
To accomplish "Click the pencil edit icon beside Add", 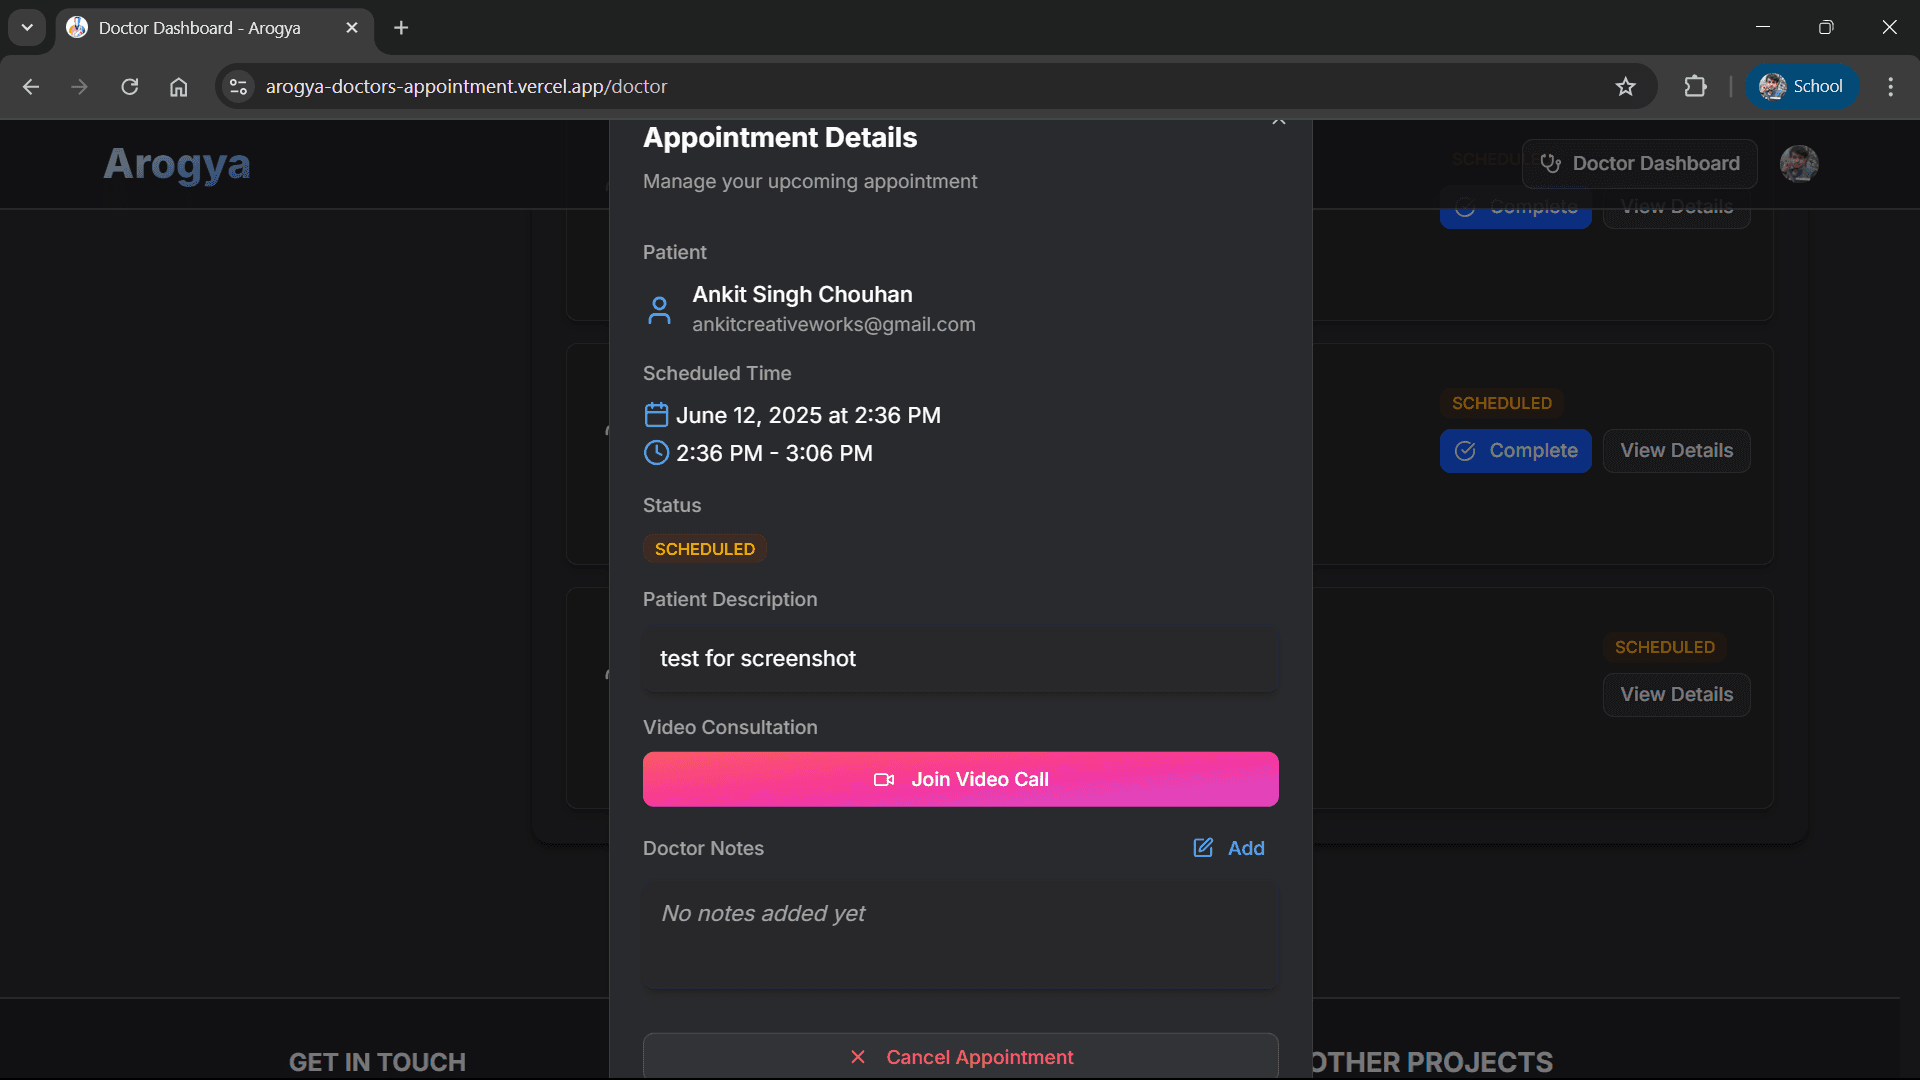I will point(1203,848).
